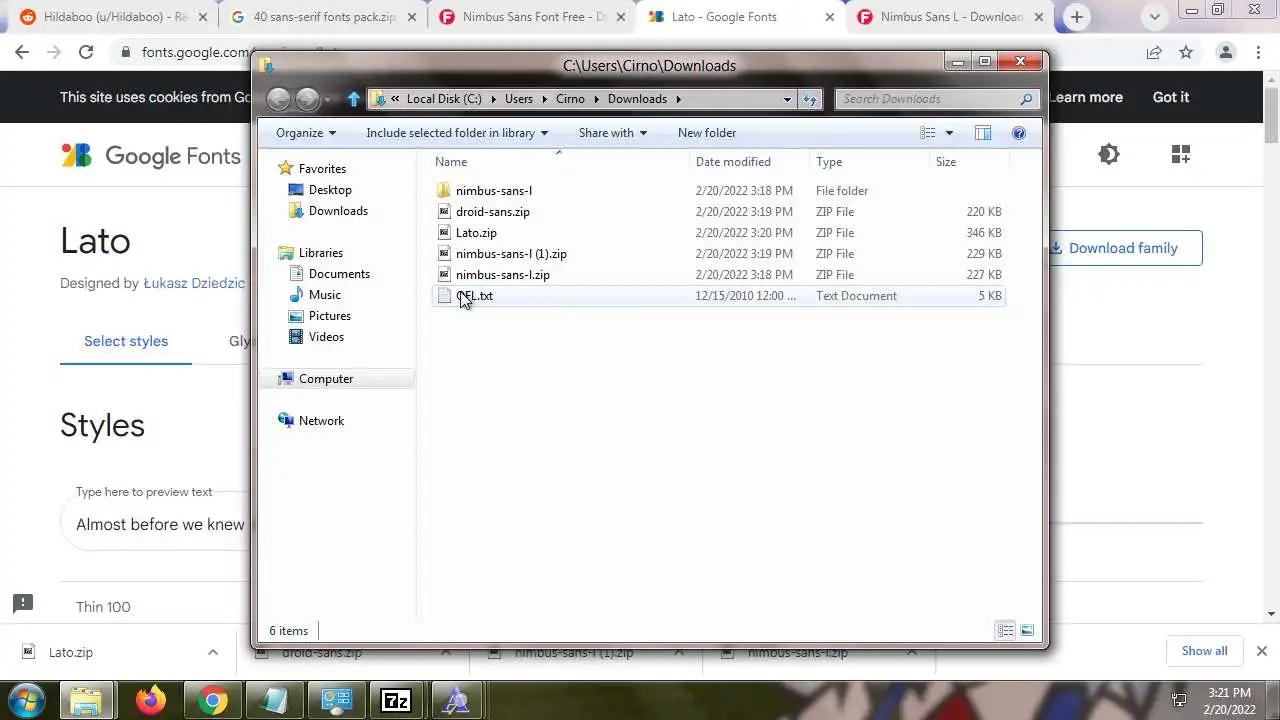Screen dimensions: 1280x720
Task: Open Google Fonts selected families grid icon
Action: (1181, 154)
